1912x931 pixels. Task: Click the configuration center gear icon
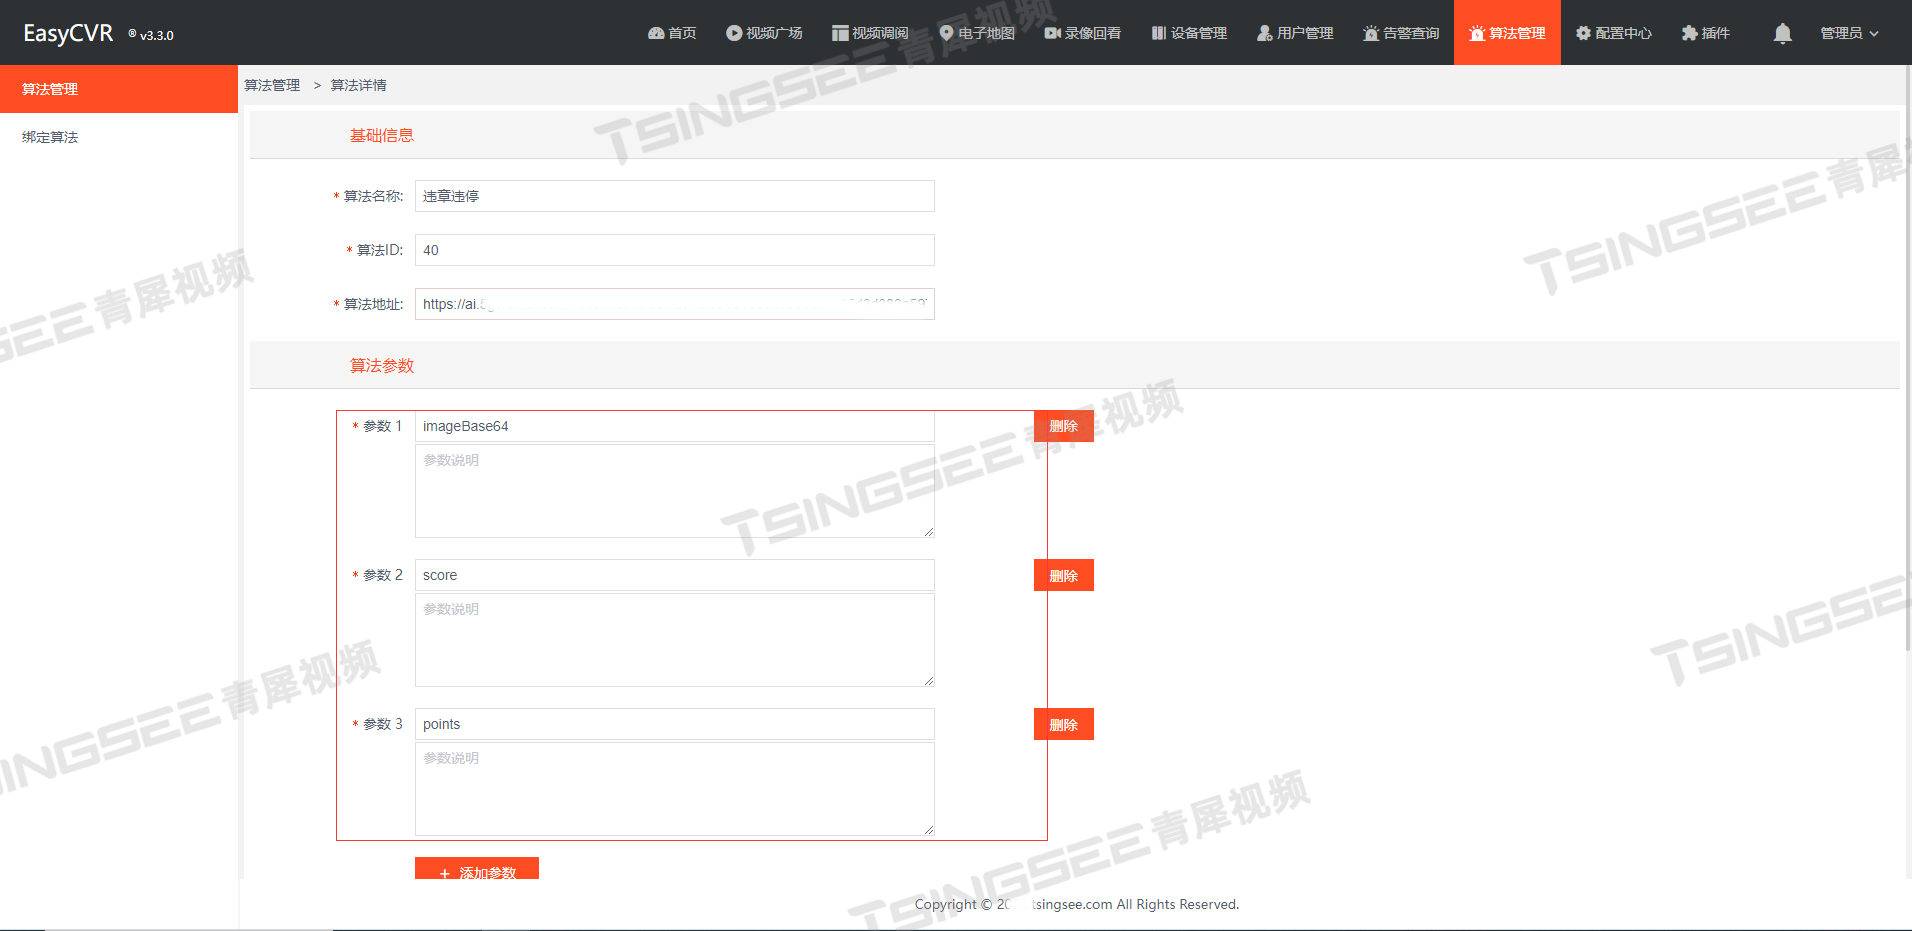[1583, 33]
